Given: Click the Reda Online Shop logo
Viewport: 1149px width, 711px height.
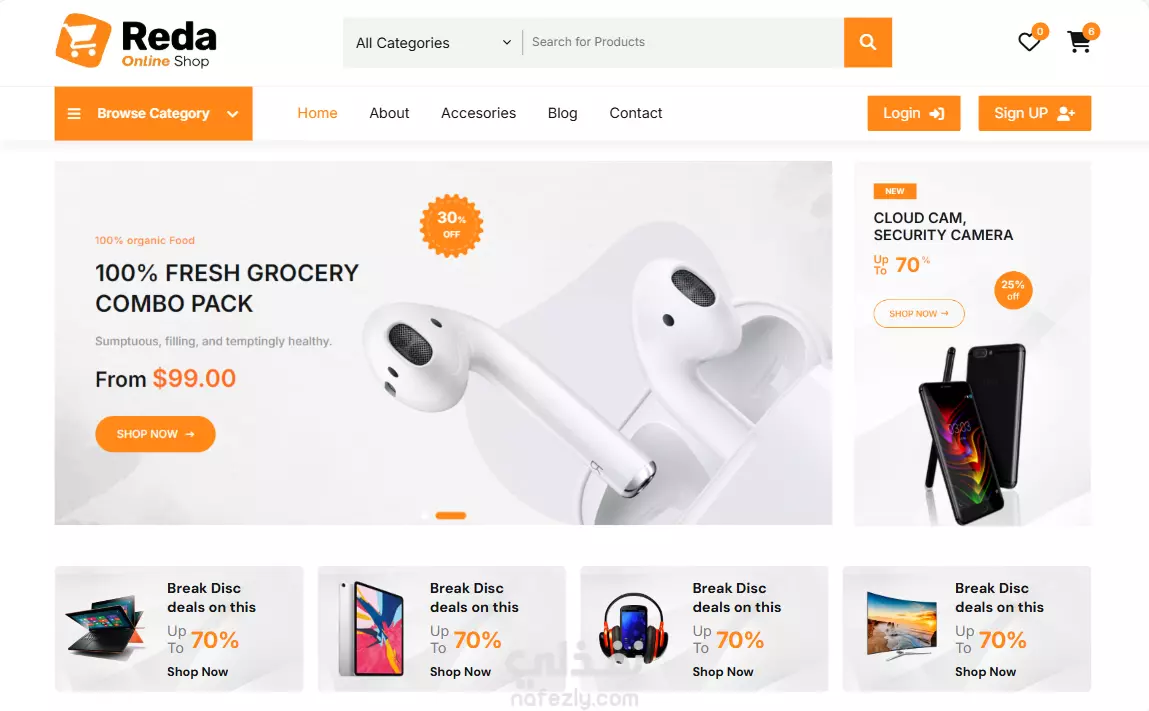Looking at the screenshot, I should point(136,42).
